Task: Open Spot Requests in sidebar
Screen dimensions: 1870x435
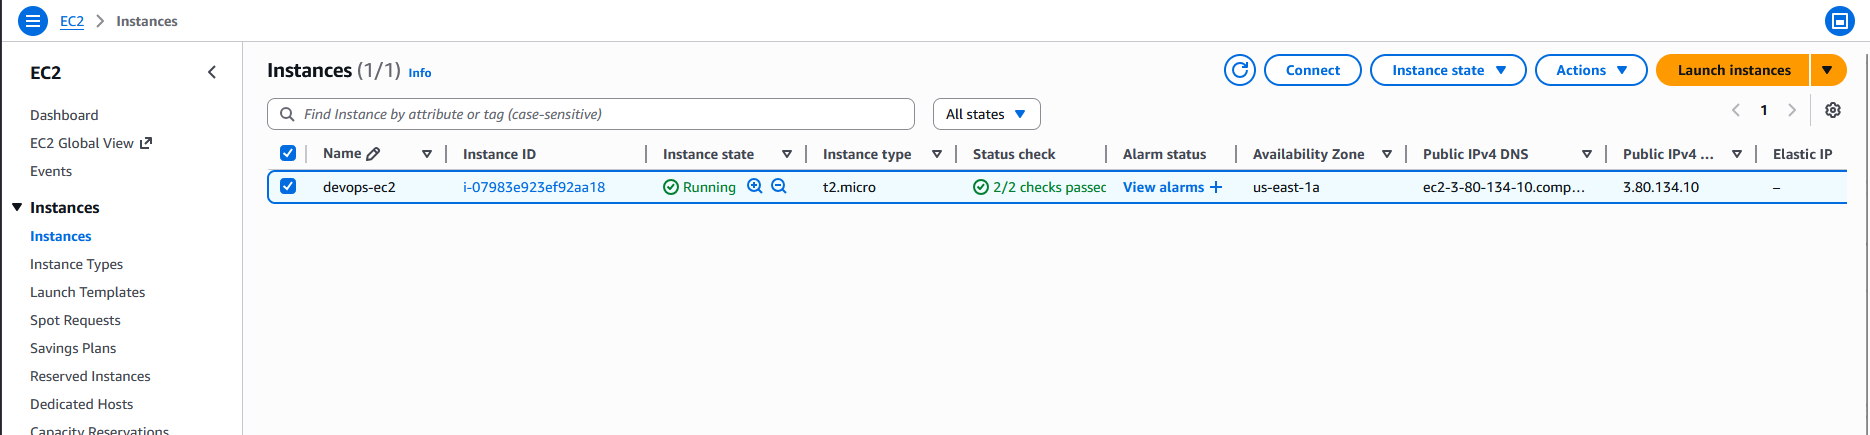Action: coord(75,320)
